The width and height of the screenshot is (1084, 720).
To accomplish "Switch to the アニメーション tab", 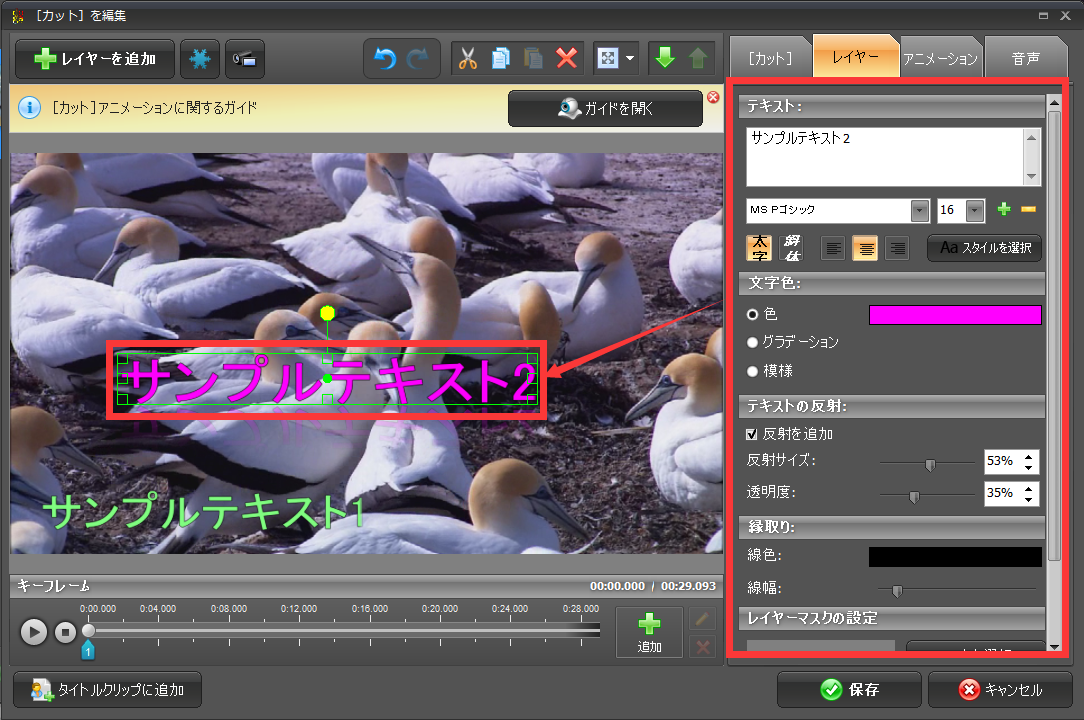I will (940, 56).
